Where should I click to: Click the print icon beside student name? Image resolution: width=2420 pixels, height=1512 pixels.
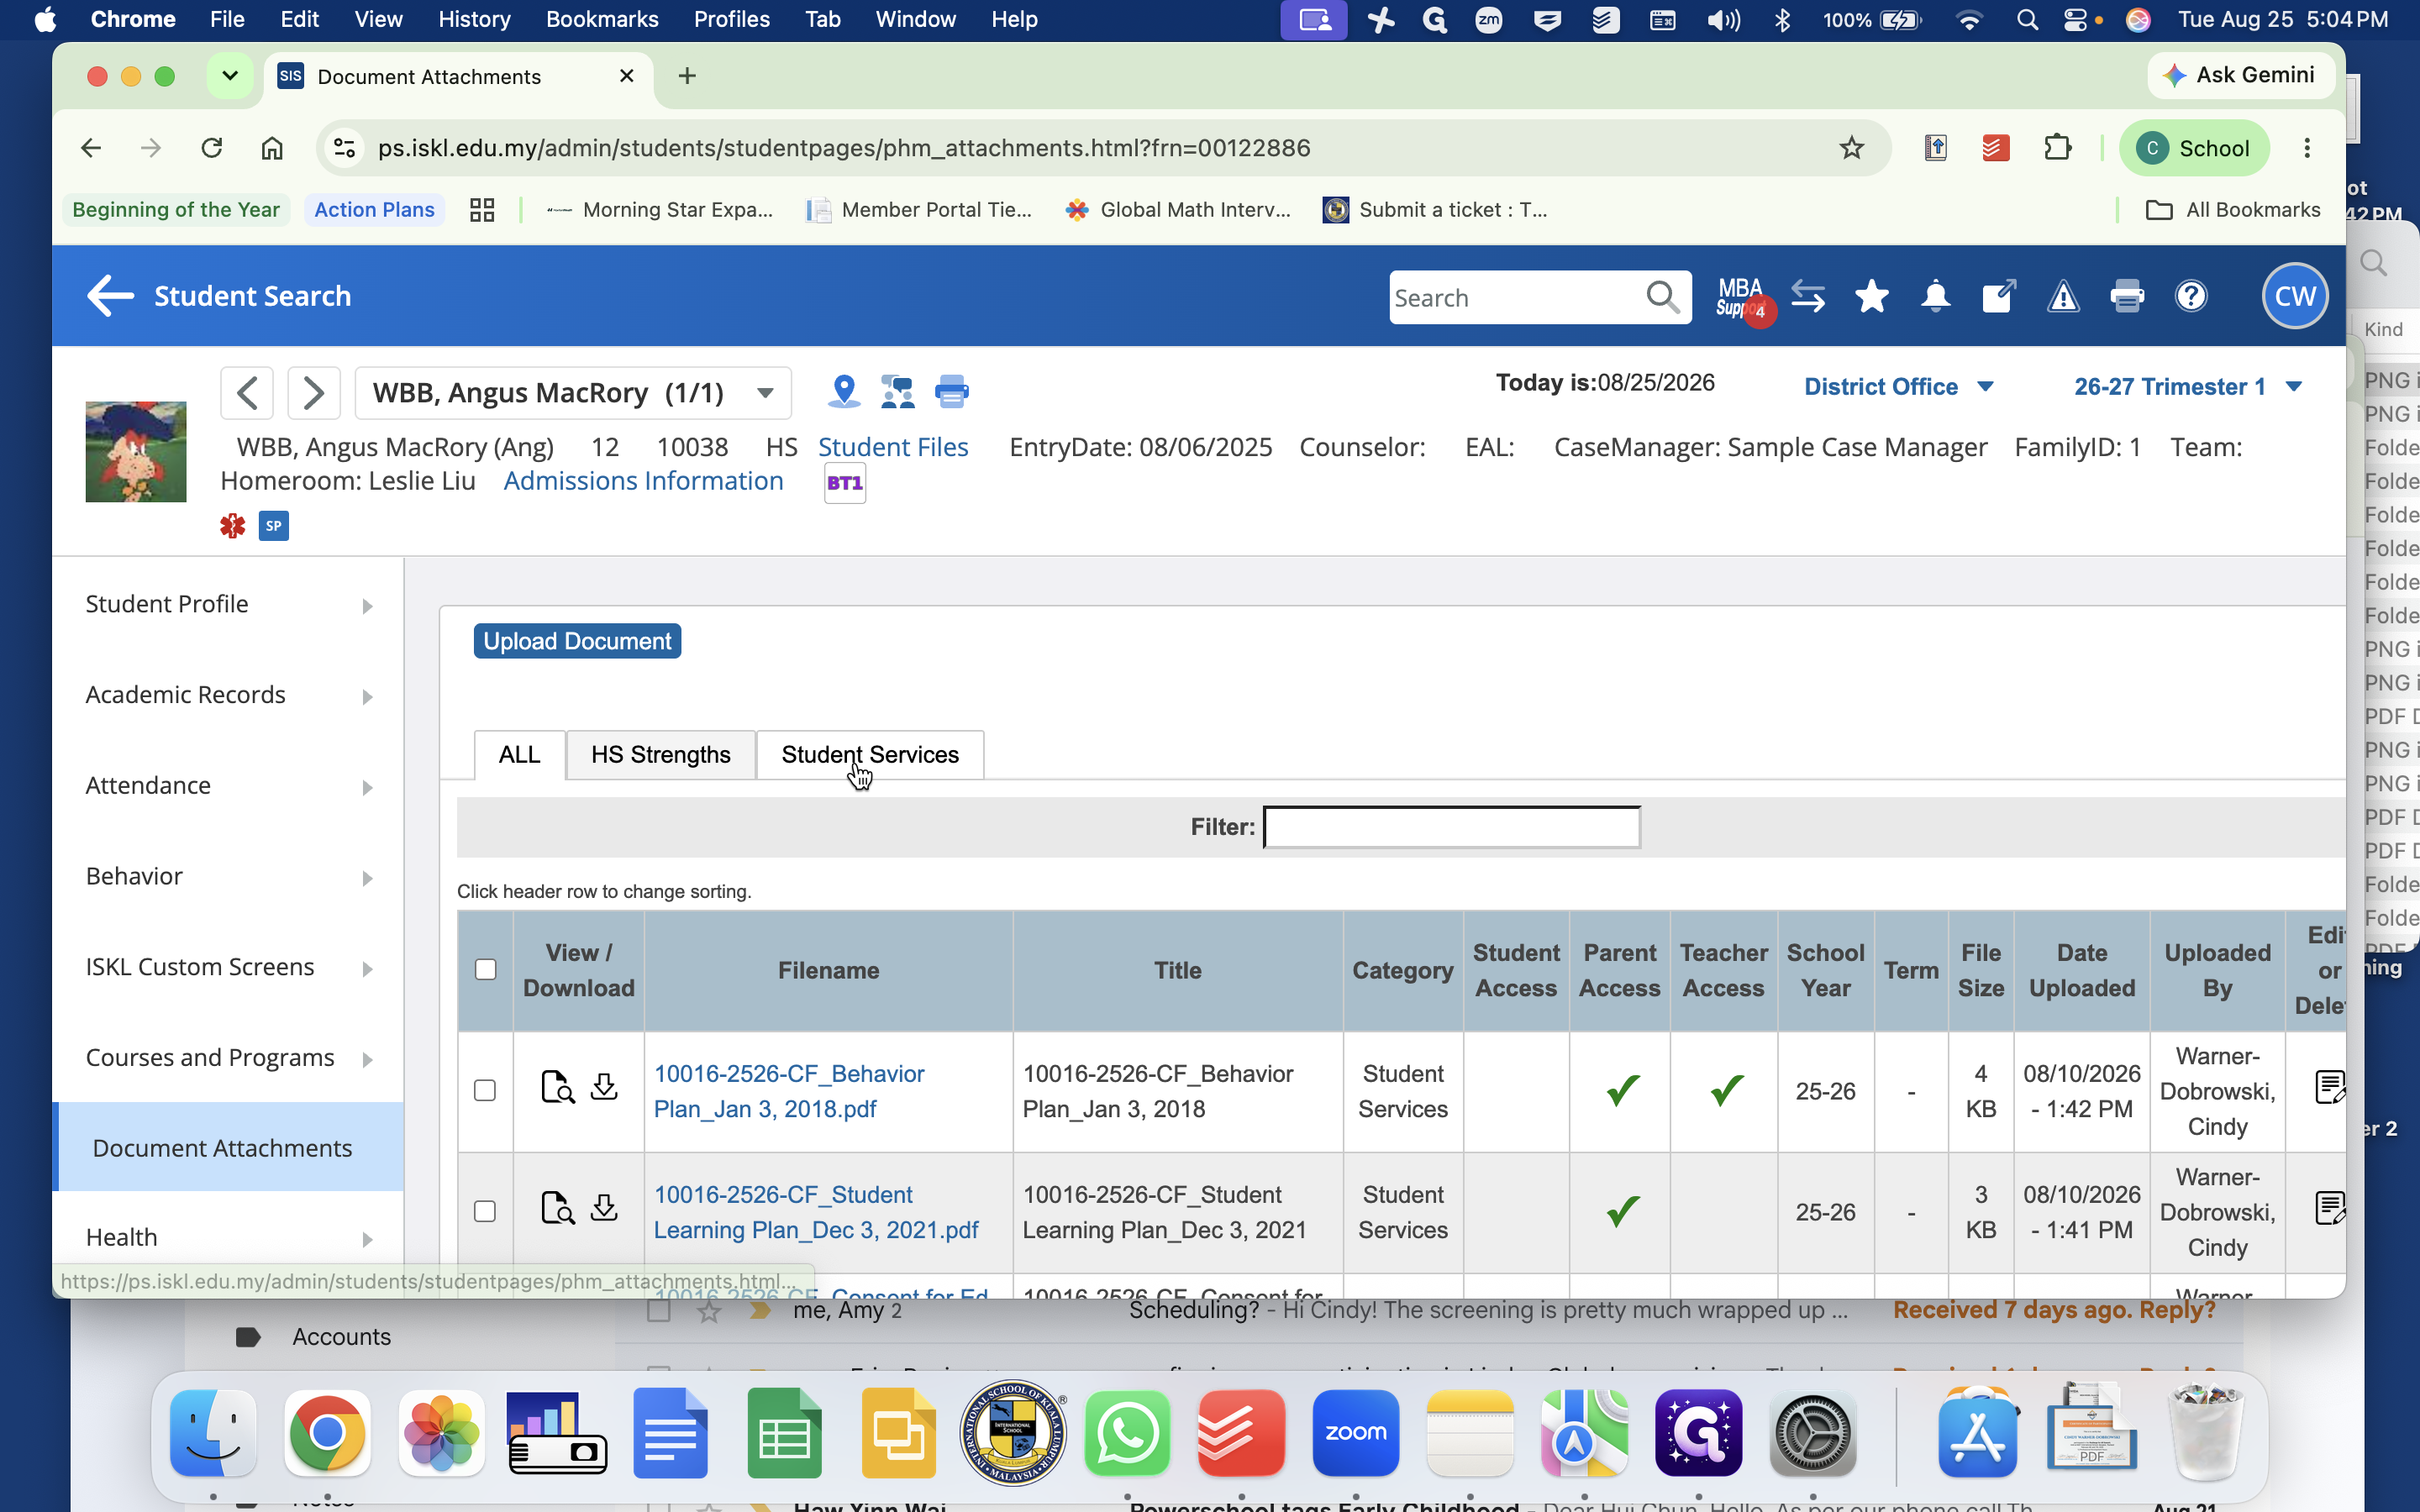(951, 391)
